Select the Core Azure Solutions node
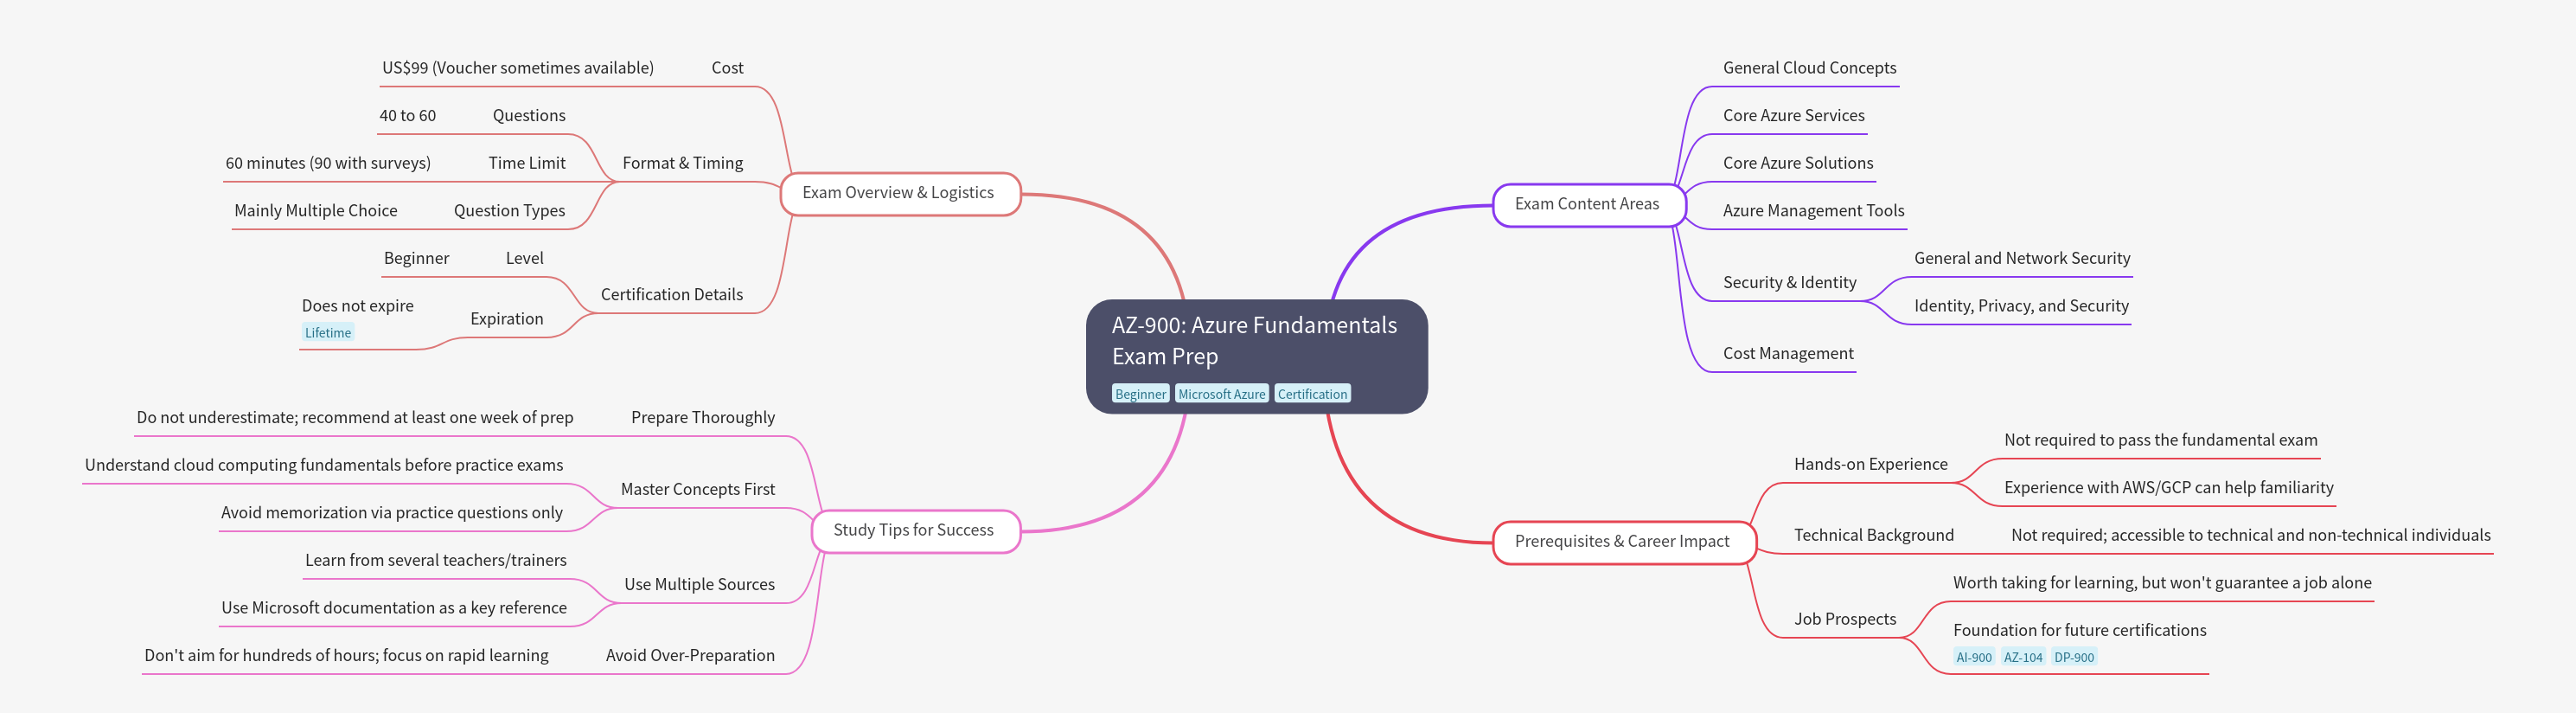Viewport: 2576px width, 713px height. tap(1798, 163)
